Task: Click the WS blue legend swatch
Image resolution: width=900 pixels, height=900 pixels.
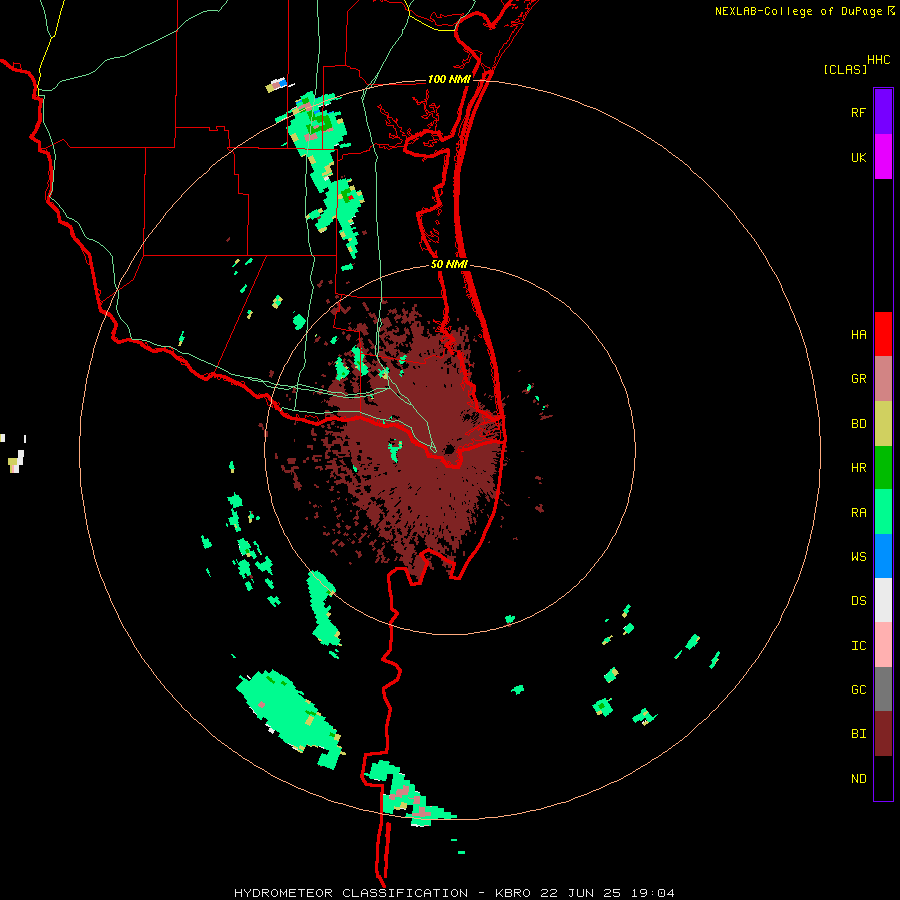Action: [x=883, y=556]
